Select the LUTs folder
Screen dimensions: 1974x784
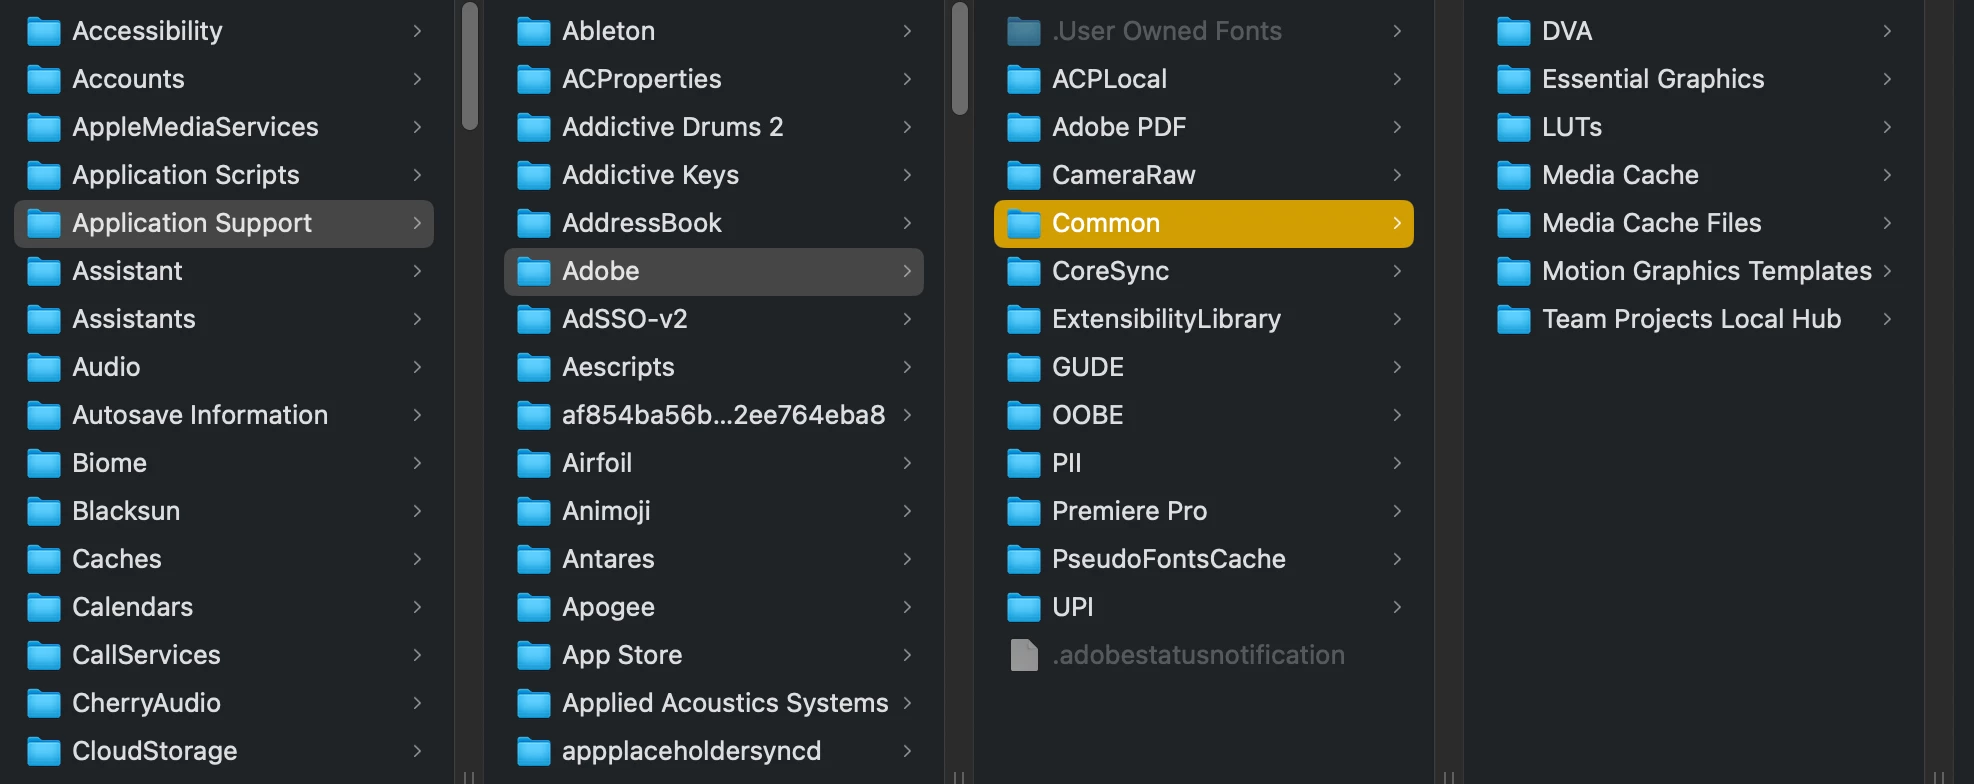(1571, 127)
